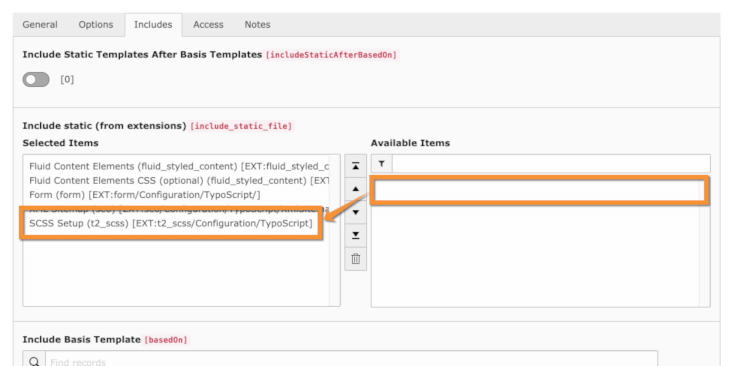Select the Includes tab
The height and width of the screenshot is (366, 734).
(153, 25)
